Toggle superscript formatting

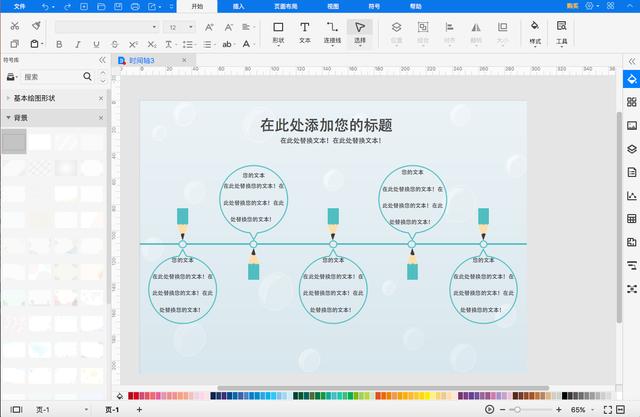(133, 44)
